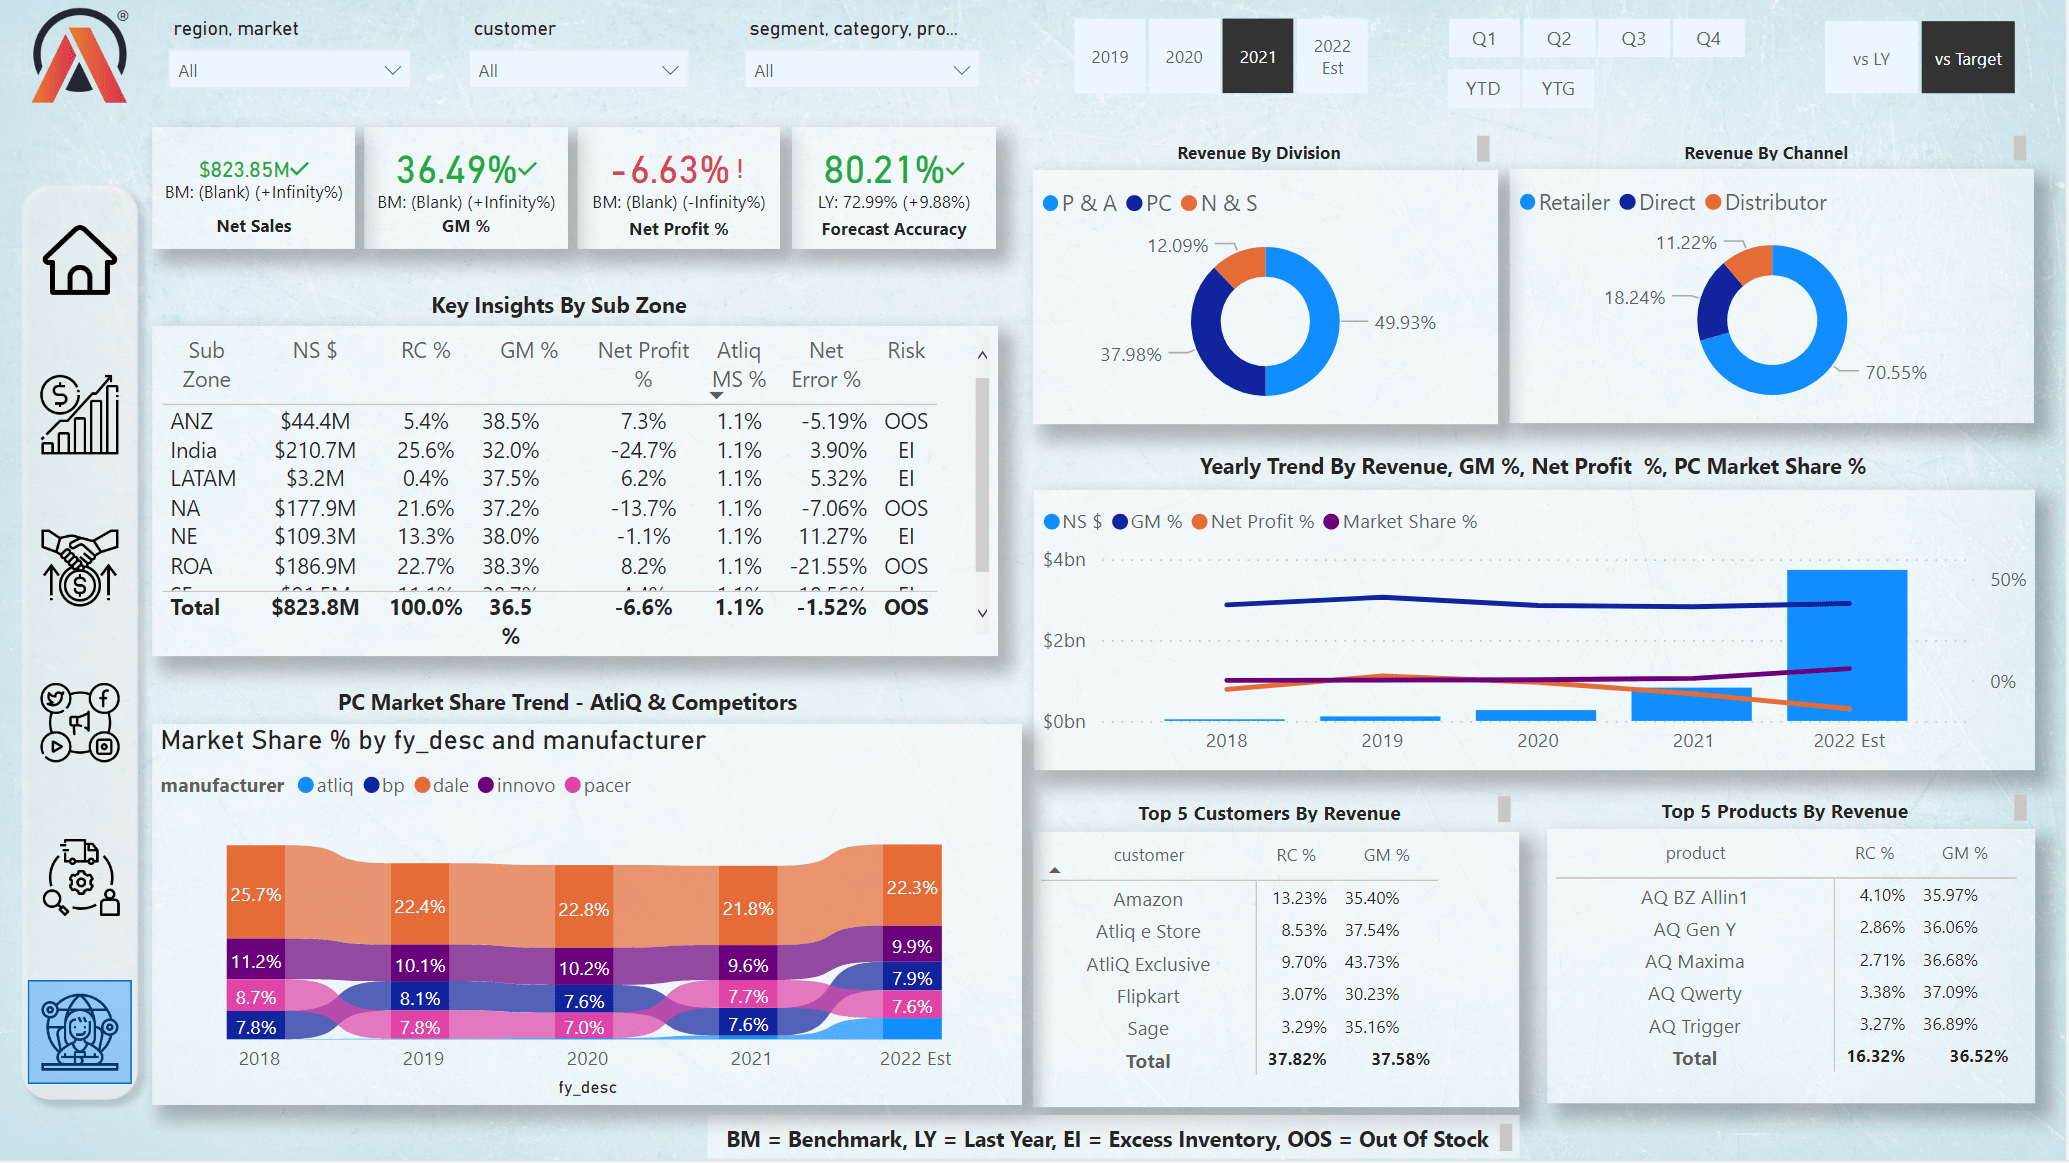Open the marketing social media icon
The height and width of the screenshot is (1163, 2069).
[79, 723]
